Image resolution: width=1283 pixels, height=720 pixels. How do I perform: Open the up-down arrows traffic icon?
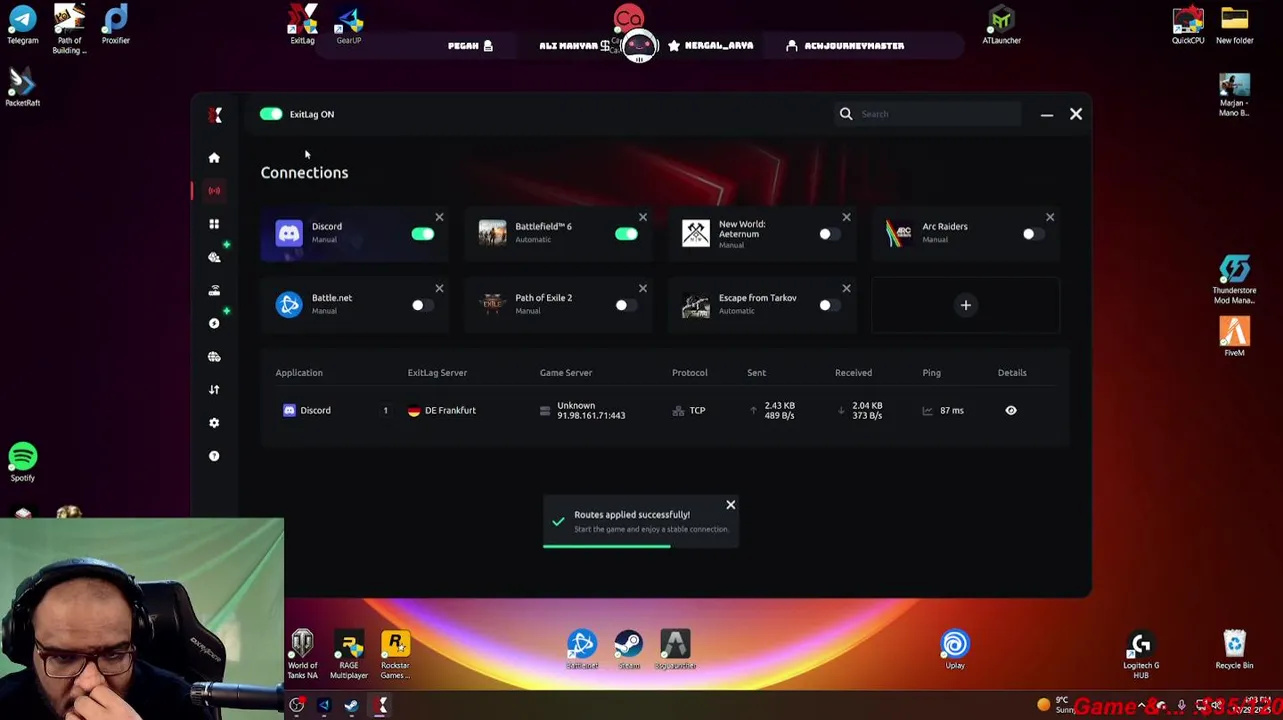[x=214, y=389]
